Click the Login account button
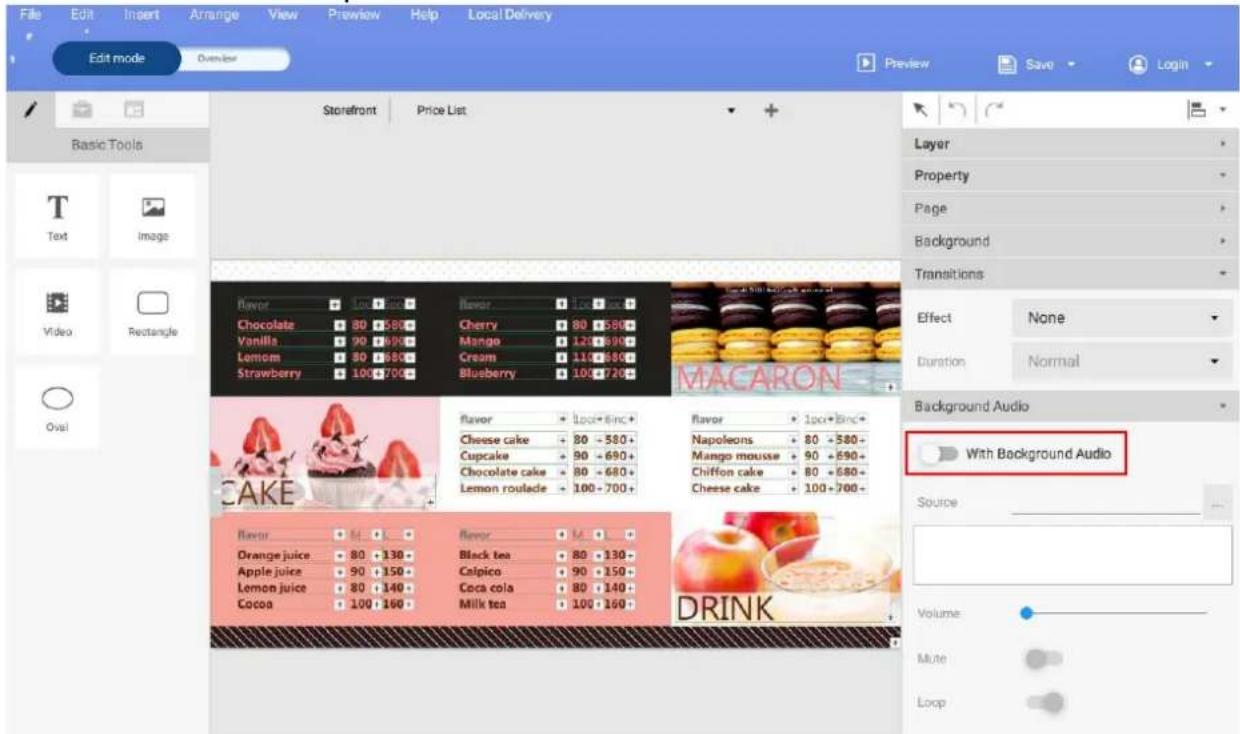1240x734 pixels. click(x=1170, y=63)
